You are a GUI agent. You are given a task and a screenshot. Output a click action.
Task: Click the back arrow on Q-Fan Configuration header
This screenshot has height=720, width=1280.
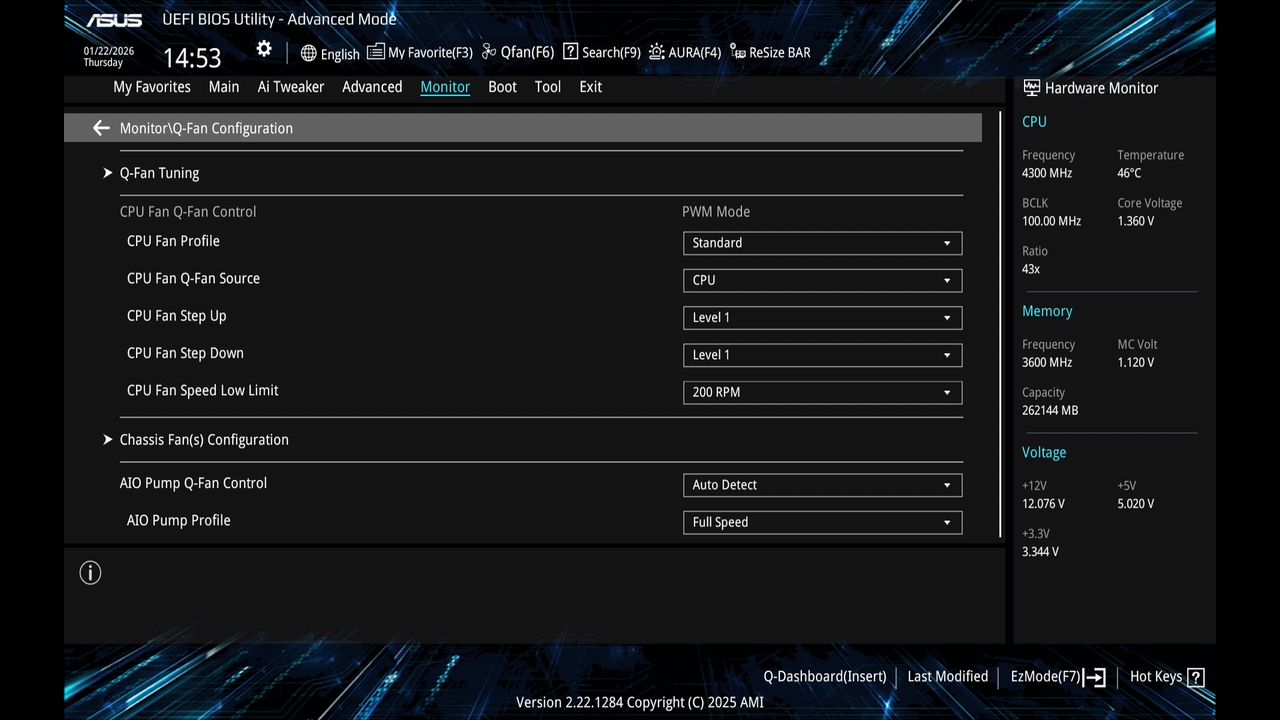pyautogui.click(x=101, y=128)
